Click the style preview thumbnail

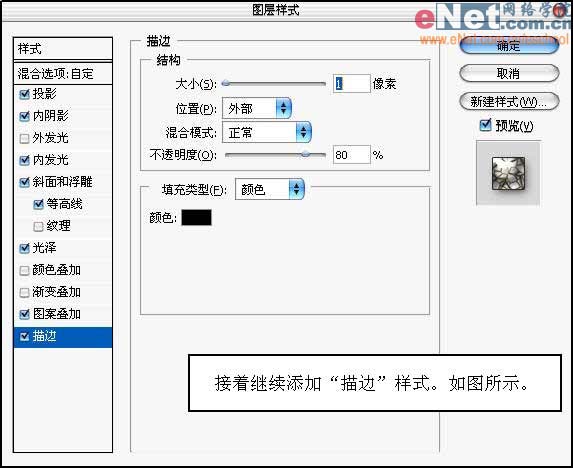click(x=508, y=174)
